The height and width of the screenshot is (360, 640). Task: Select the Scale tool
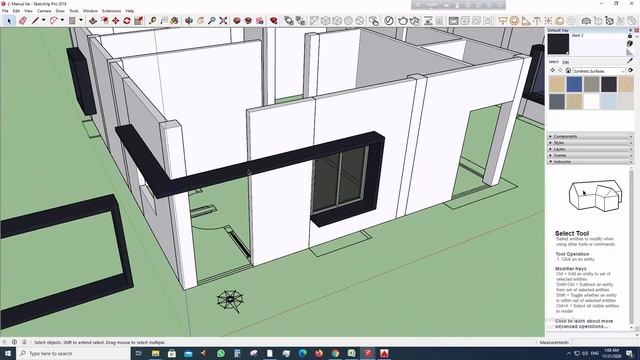tap(138, 20)
